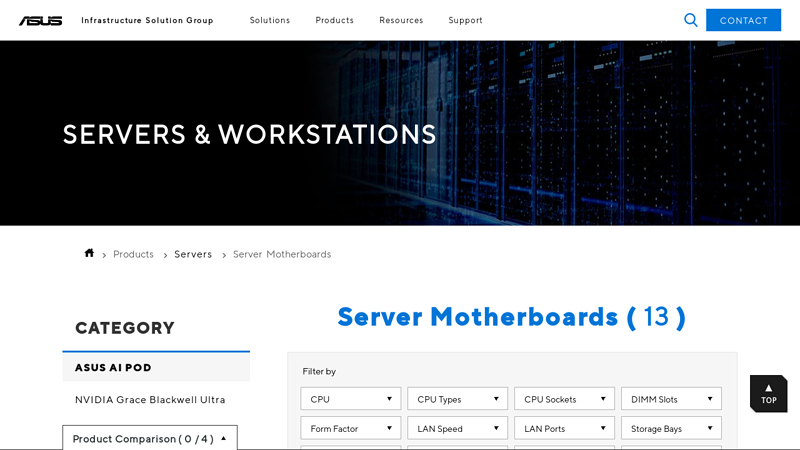800x450 pixels.
Task: Open the LAN Speed filter dropdown
Action: [x=457, y=429]
